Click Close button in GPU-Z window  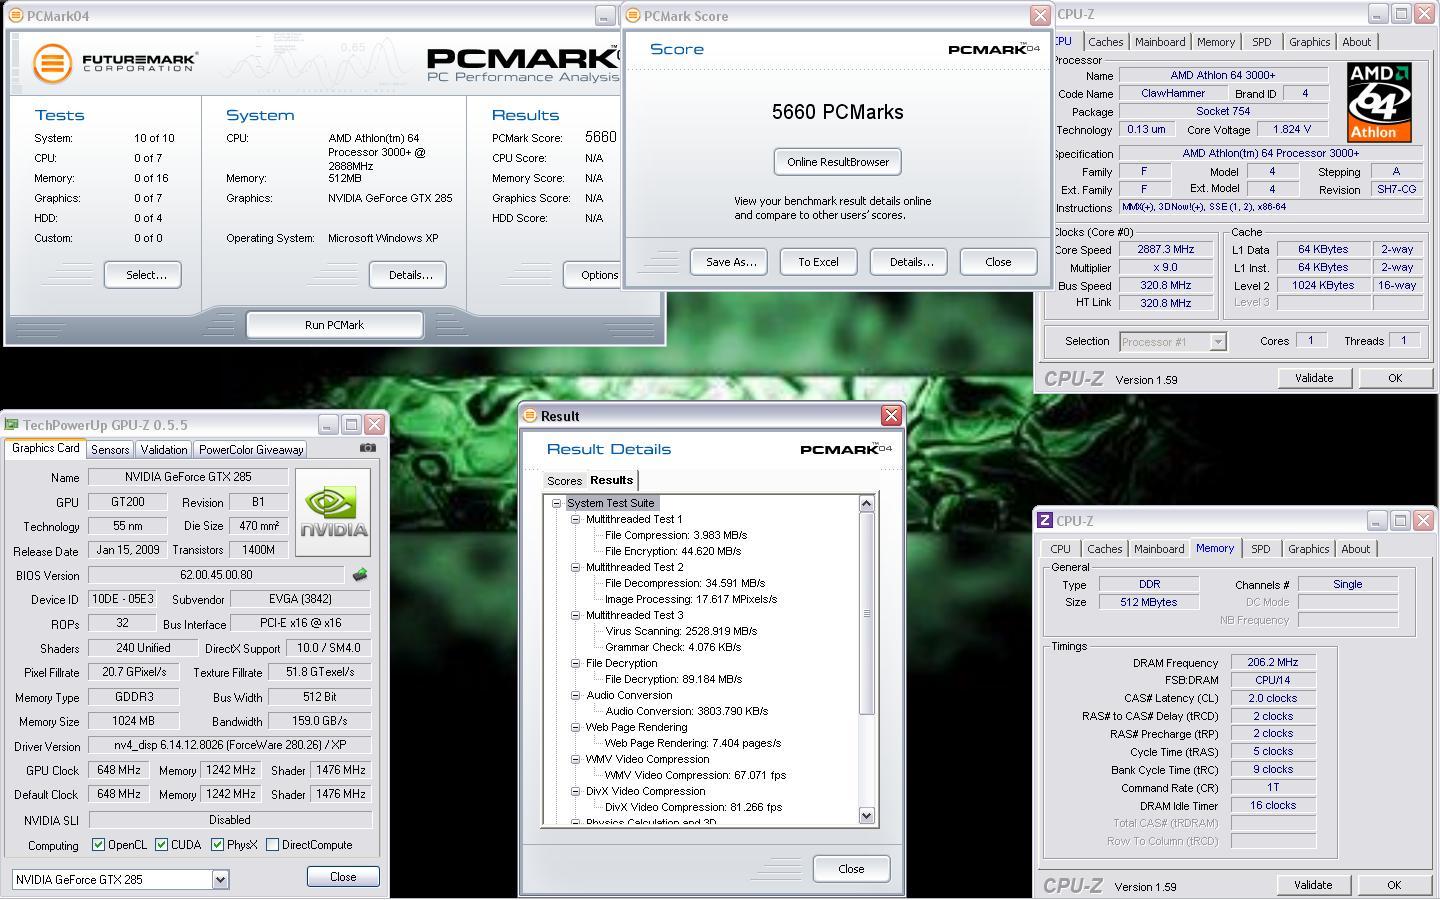[x=343, y=877]
